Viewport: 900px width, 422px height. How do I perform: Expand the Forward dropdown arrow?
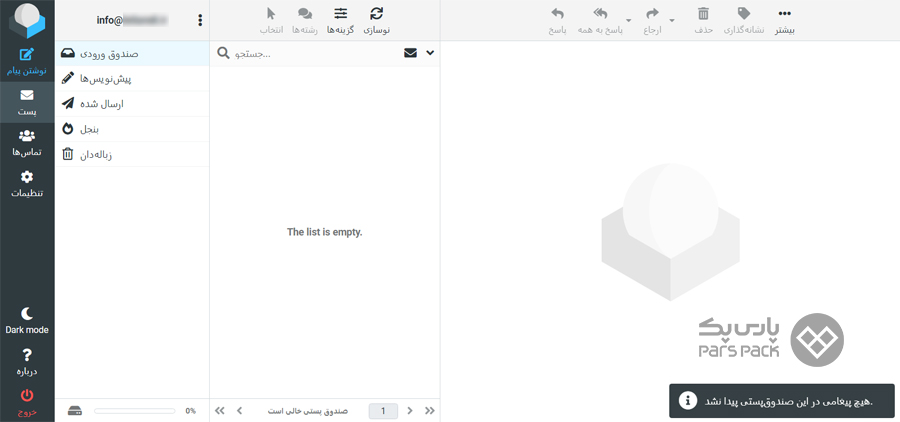672,21
